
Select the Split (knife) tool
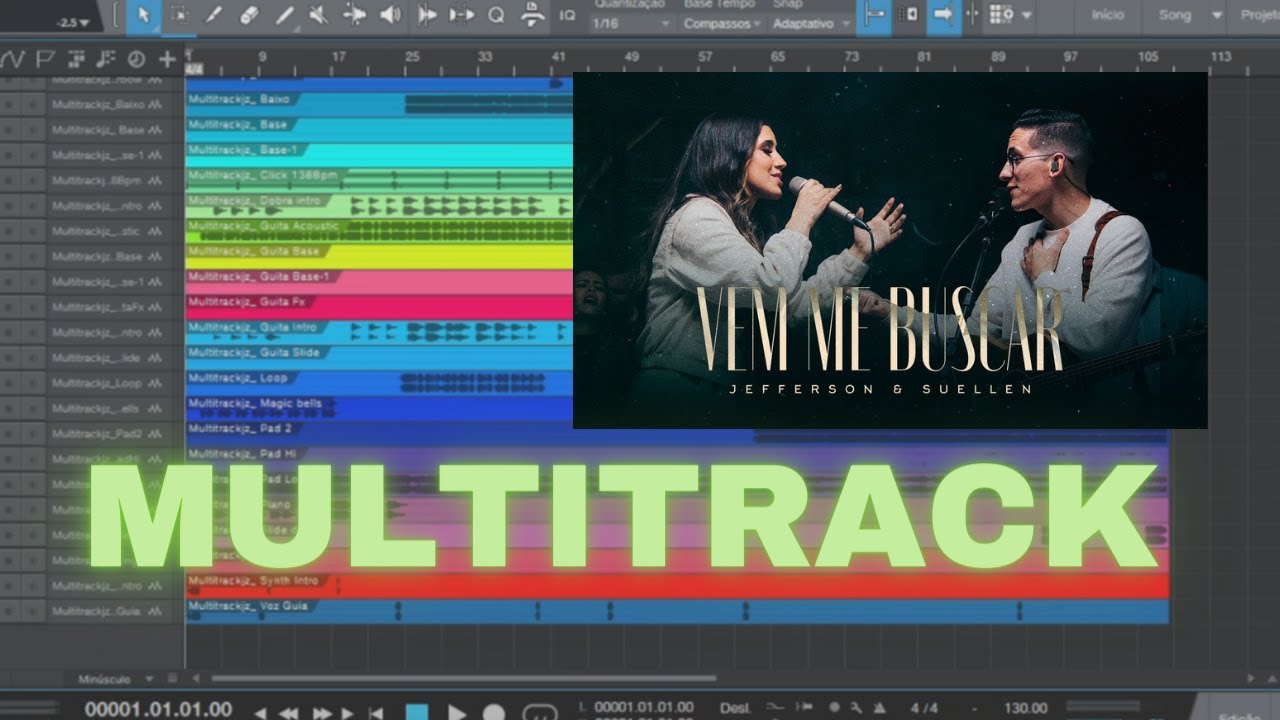point(213,15)
